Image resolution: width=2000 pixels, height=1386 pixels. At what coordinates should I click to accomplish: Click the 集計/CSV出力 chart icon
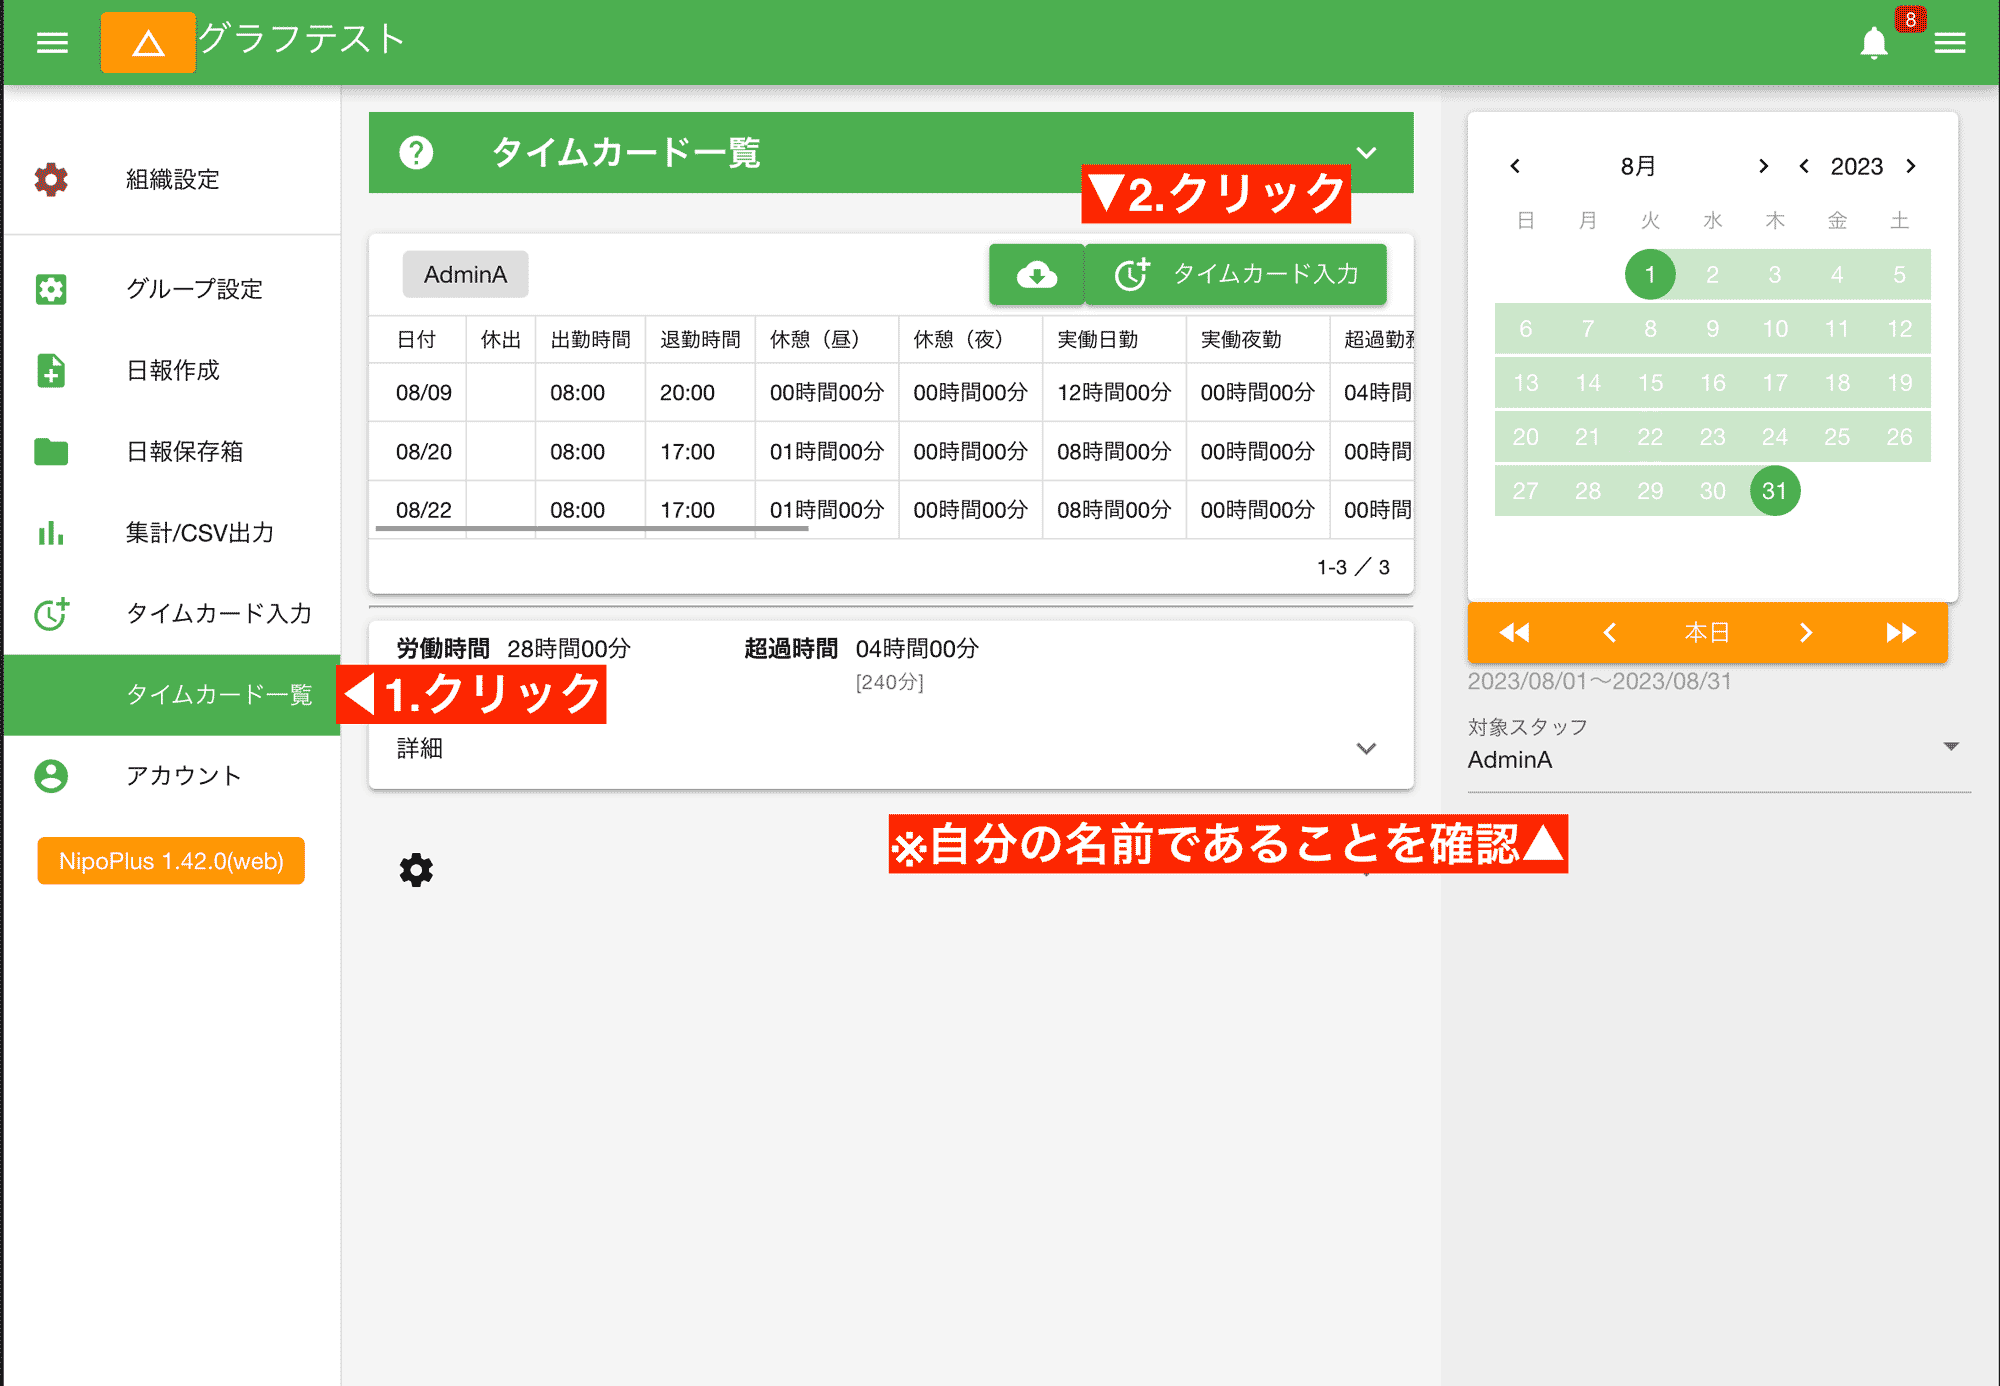coord(49,533)
